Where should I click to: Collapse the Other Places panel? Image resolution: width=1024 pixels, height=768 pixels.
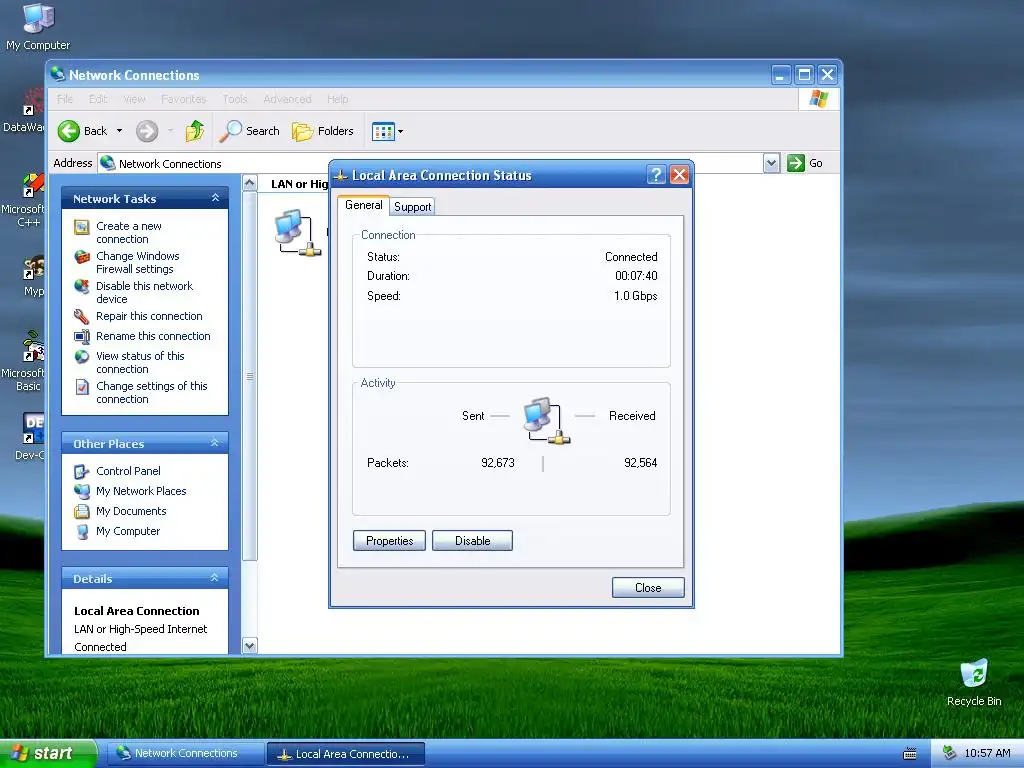point(215,443)
